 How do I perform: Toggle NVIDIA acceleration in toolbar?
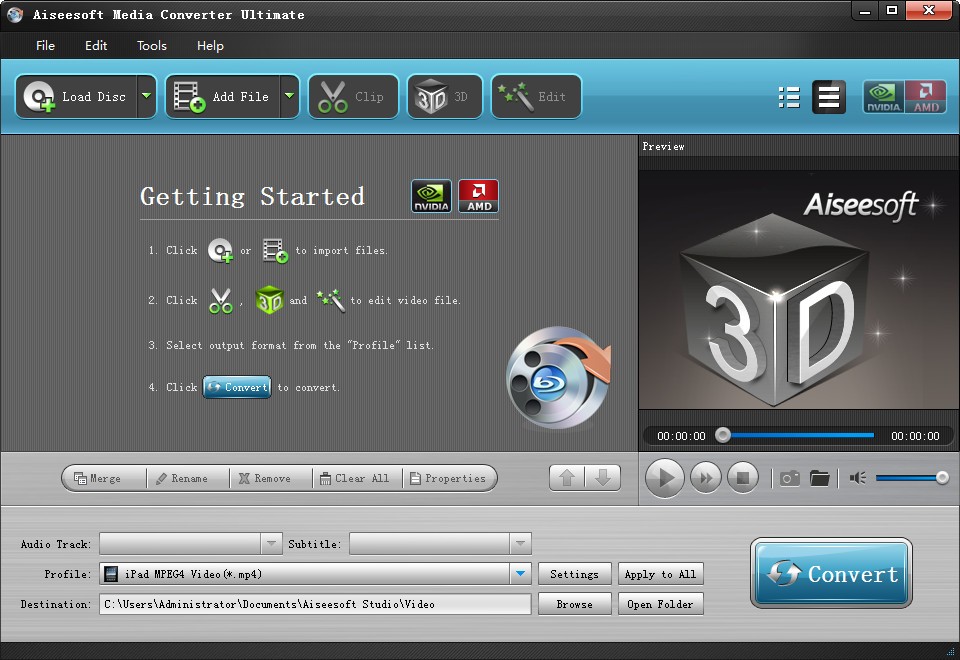[x=883, y=97]
